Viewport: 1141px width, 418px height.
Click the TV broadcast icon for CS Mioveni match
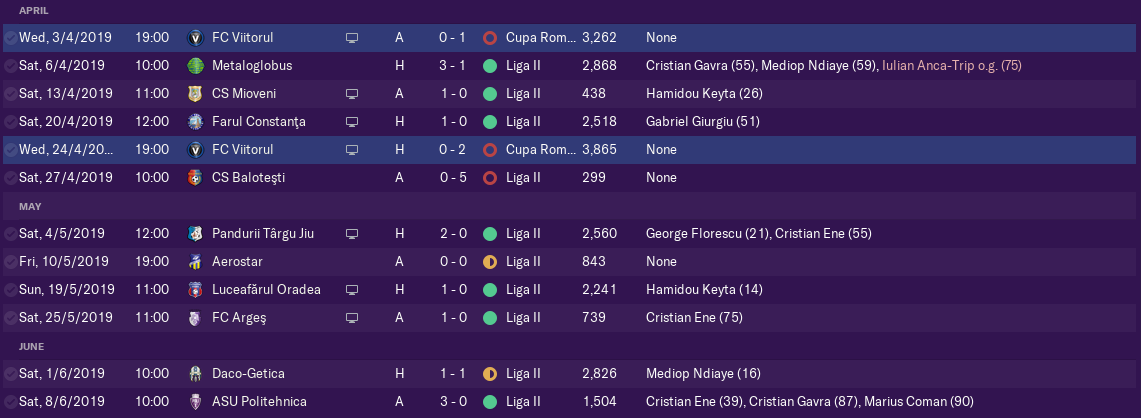coord(352,93)
